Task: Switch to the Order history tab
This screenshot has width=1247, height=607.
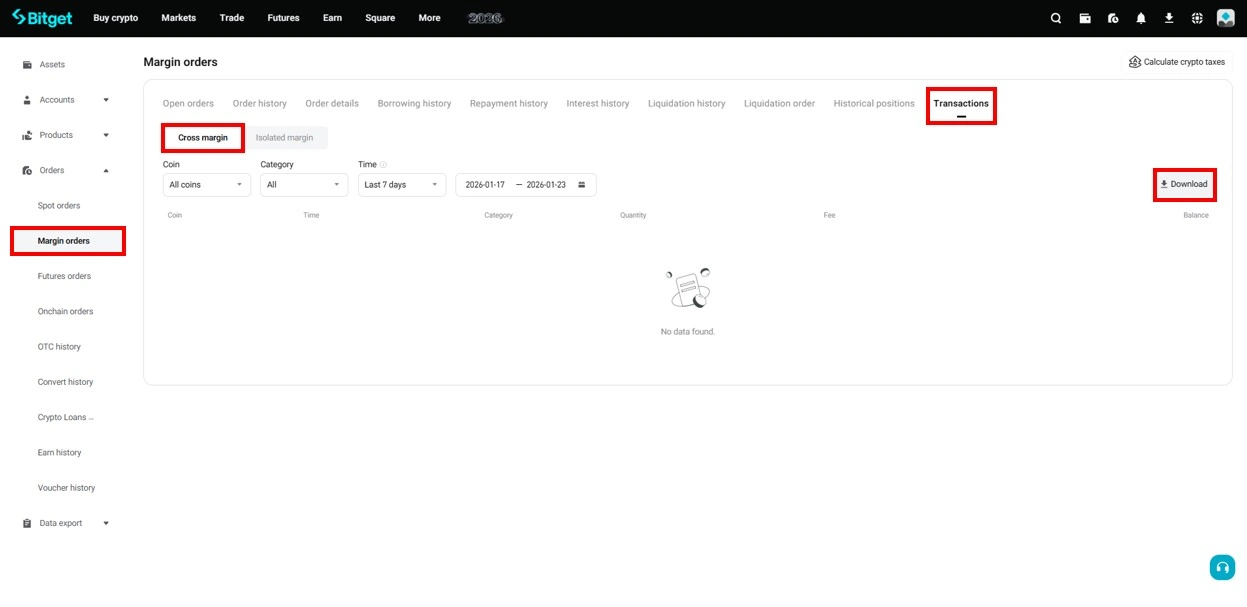Action: (x=260, y=104)
